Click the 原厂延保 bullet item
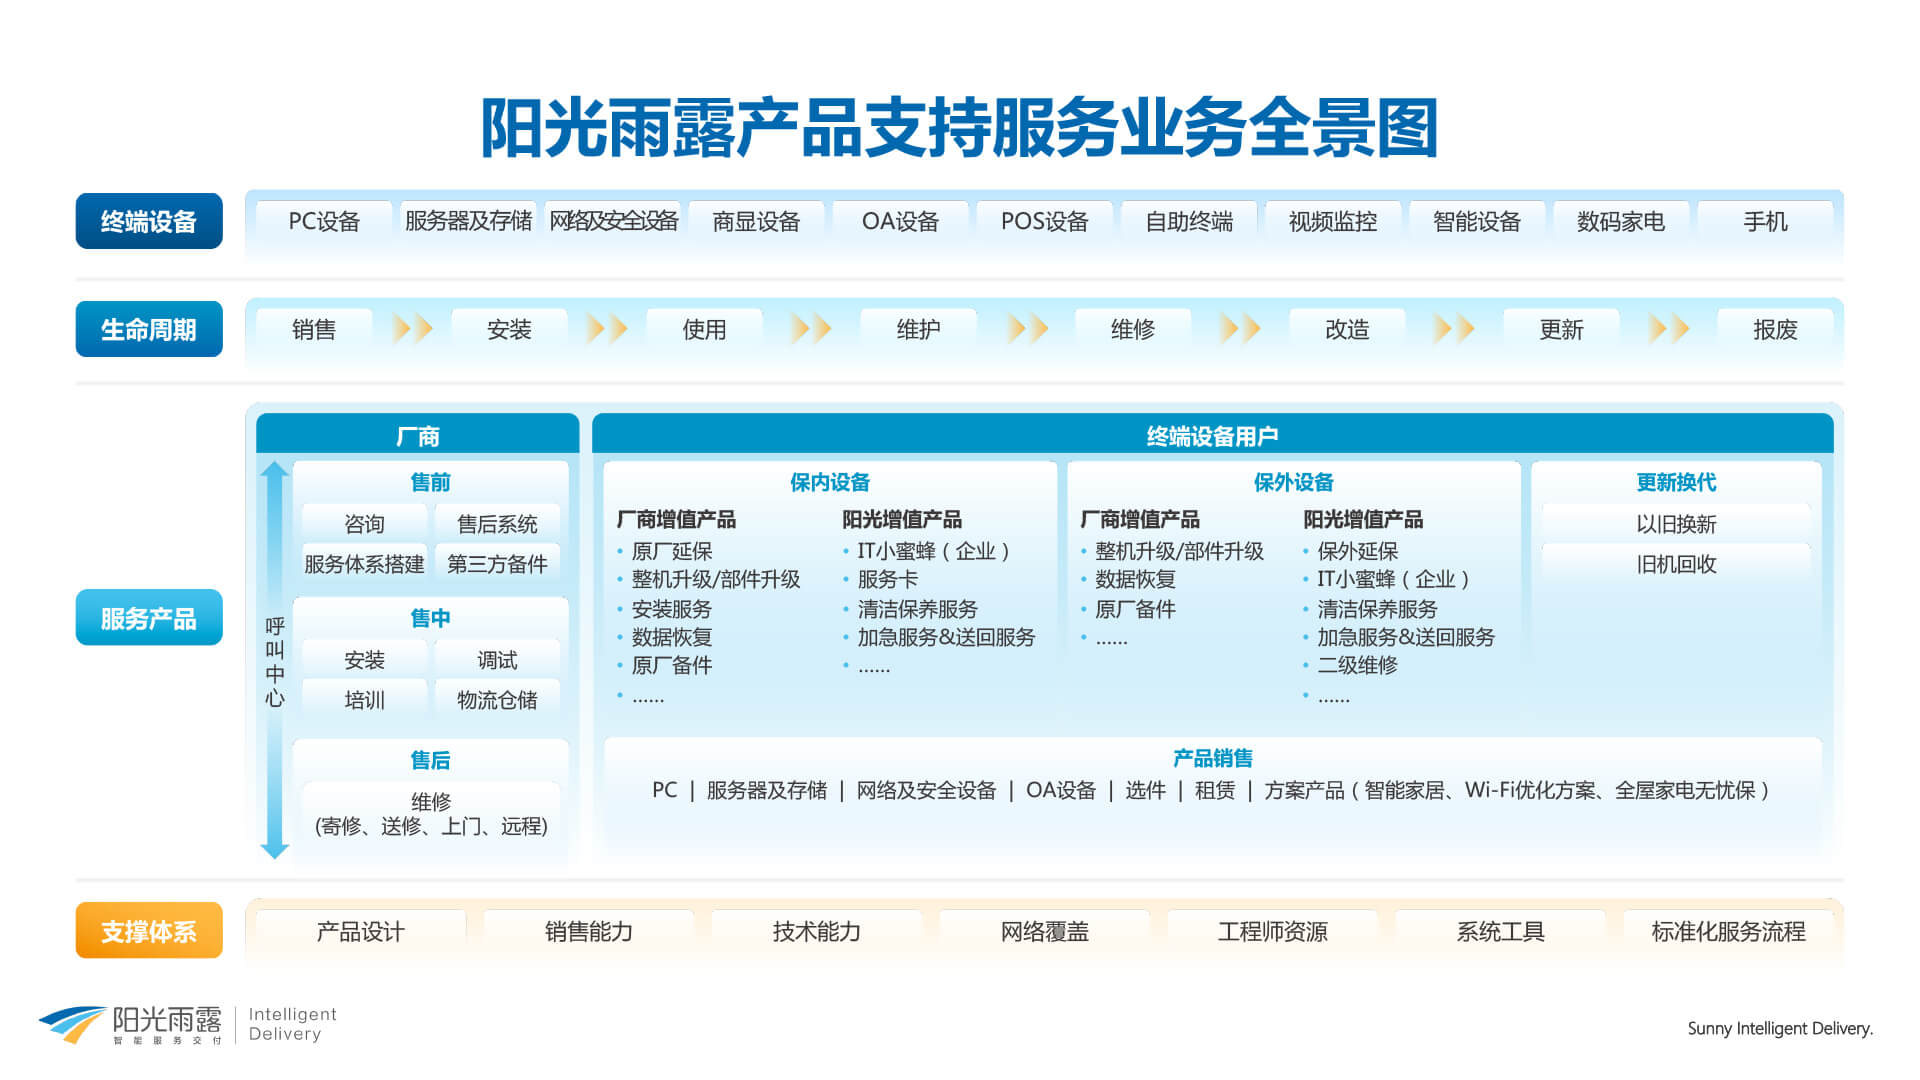Screen dimensions: 1920x1080 (671, 551)
